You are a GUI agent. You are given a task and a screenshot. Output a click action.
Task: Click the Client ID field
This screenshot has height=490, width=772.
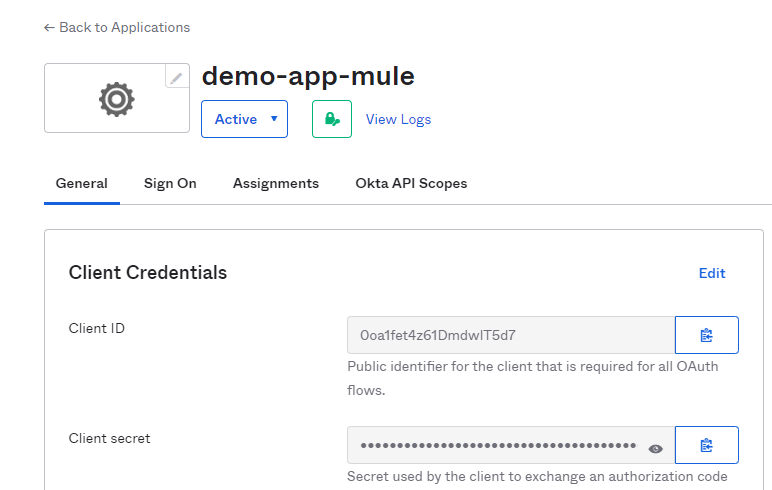click(511, 335)
